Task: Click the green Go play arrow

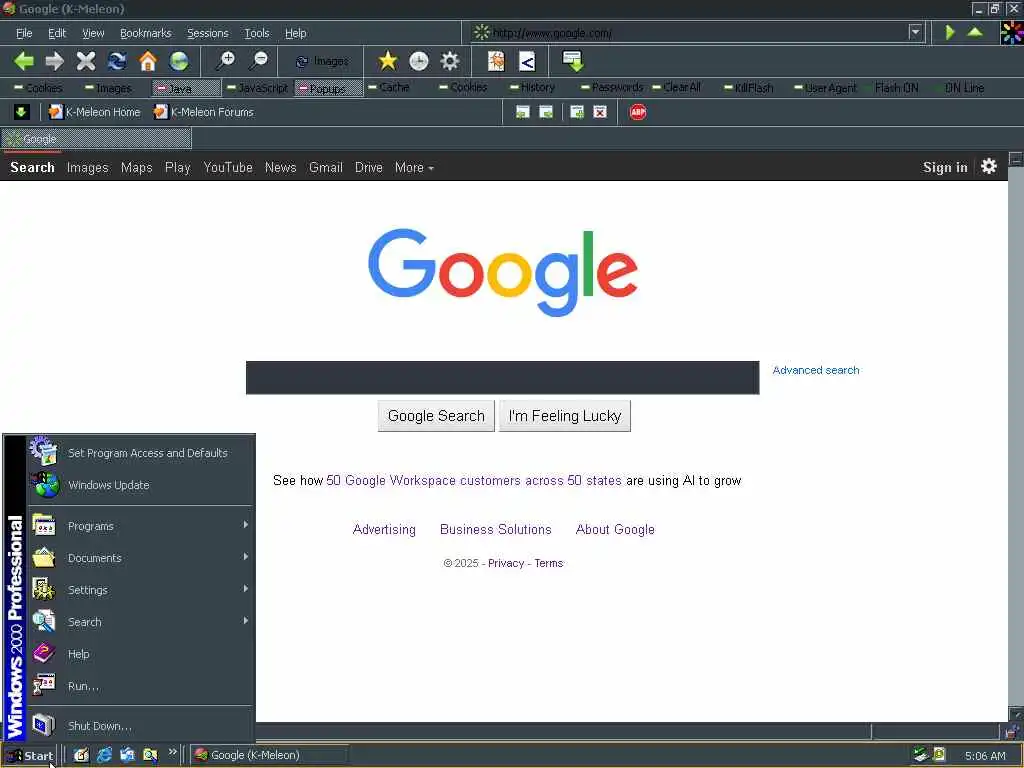Action: [x=950, y=32]
